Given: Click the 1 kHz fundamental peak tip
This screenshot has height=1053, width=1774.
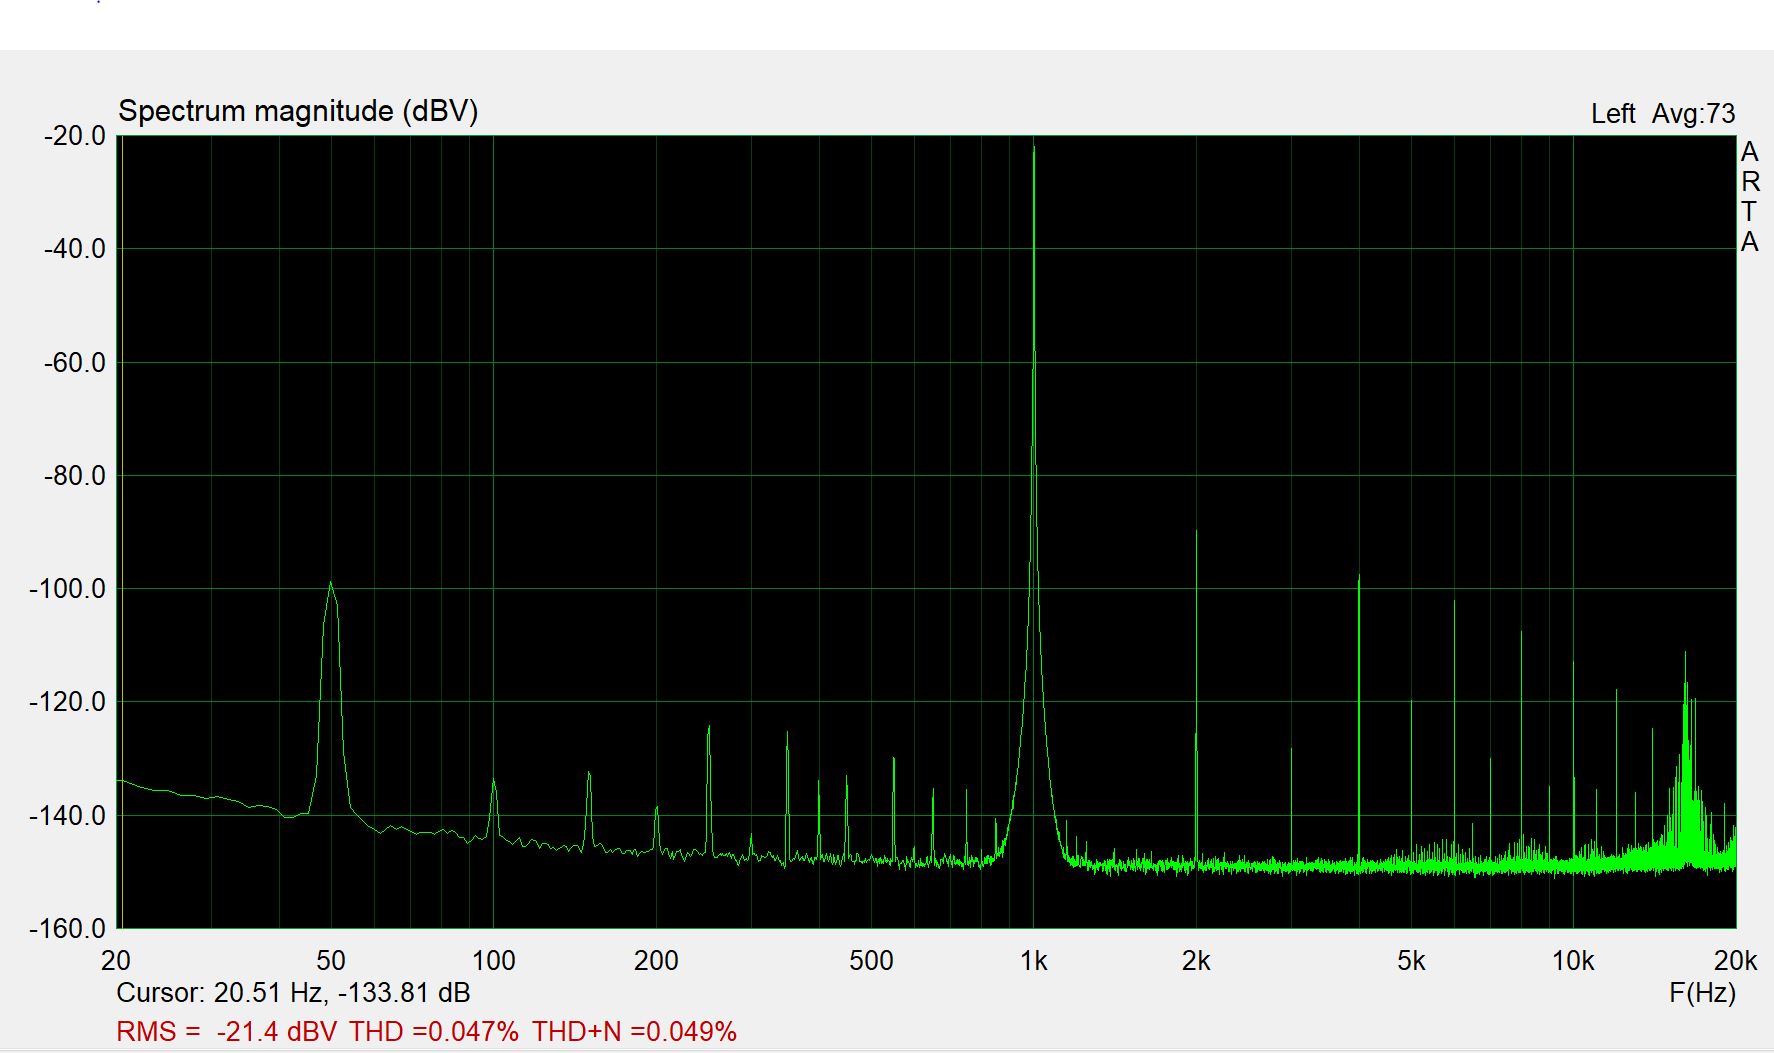Looking at the screenshot, I should [x=1034, y=147].
